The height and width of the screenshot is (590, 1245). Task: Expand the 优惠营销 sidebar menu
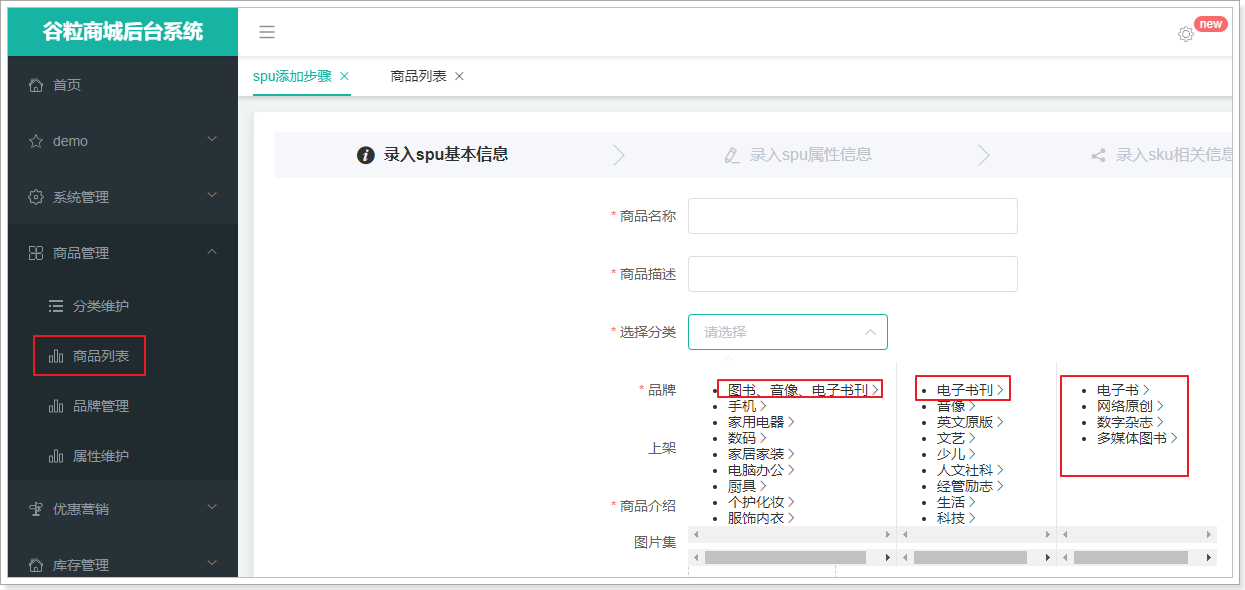tap(120, 509)
